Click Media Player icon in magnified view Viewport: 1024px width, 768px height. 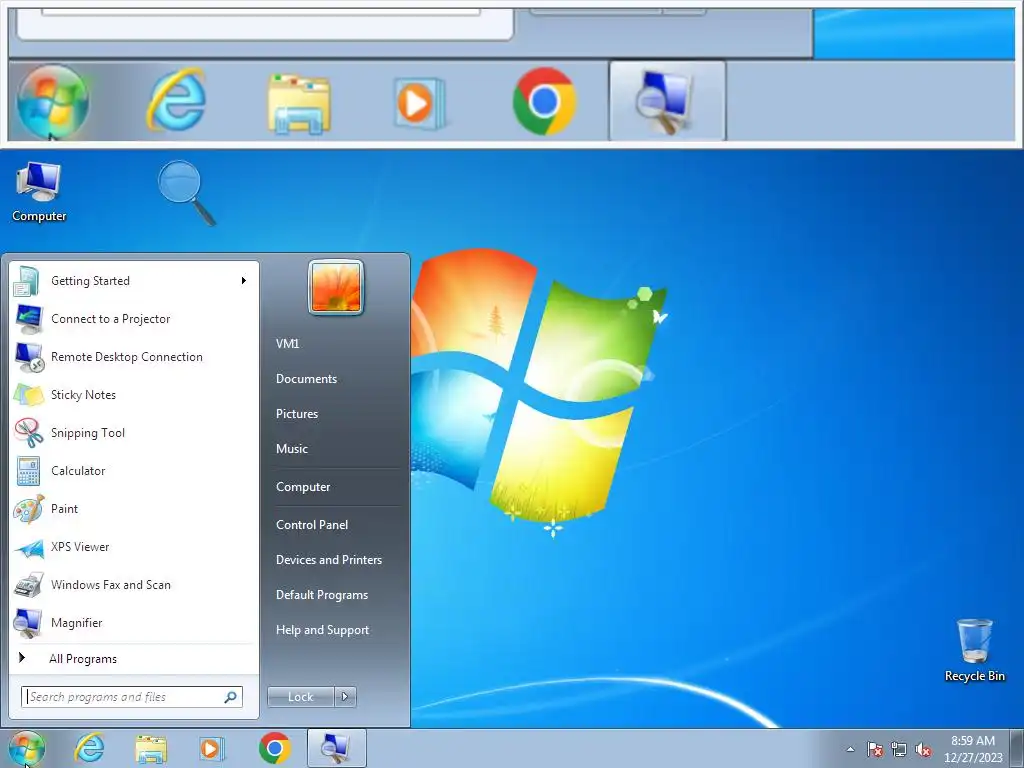(419, 103)
